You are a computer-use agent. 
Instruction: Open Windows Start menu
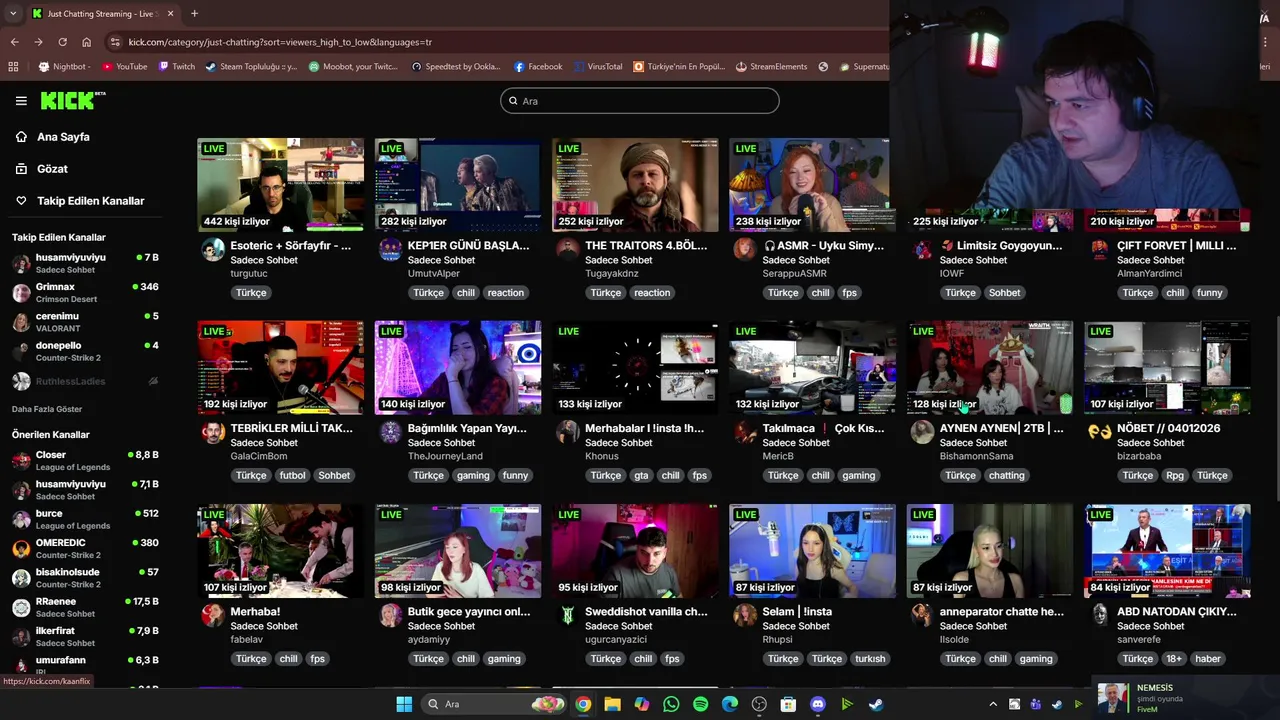(x=404, y=704)
